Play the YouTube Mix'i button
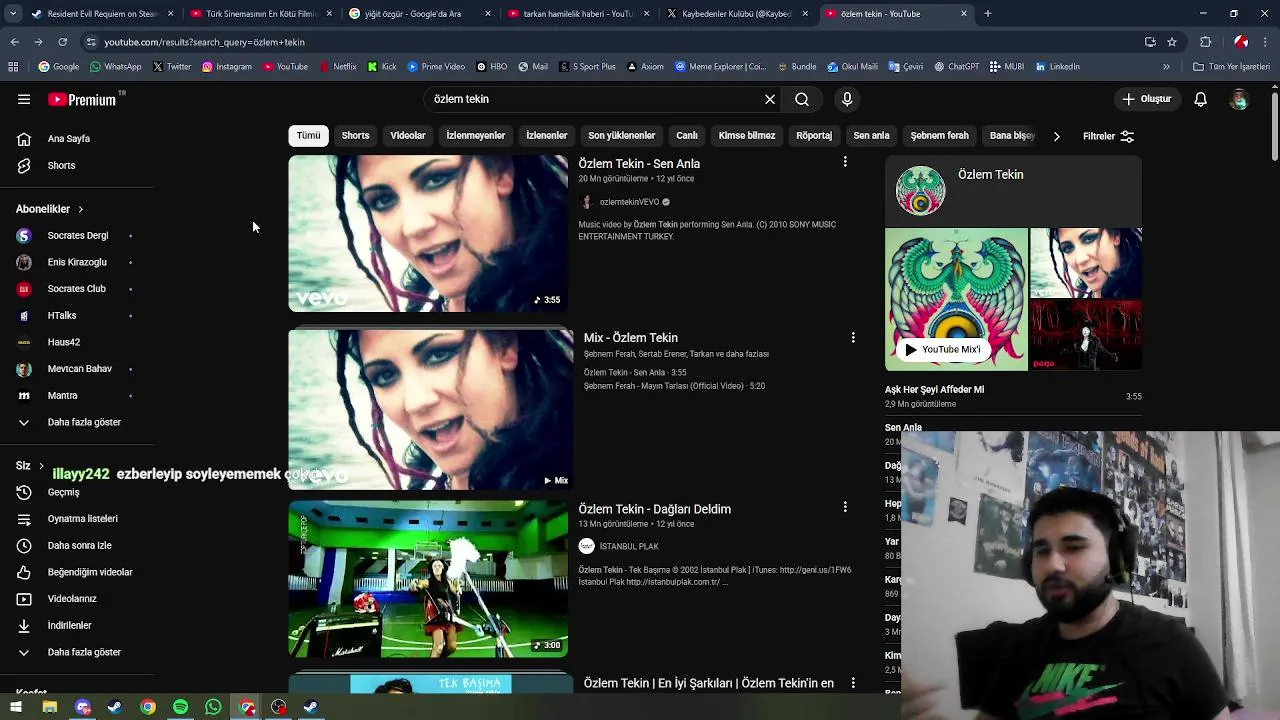This screenshot has width=1280, height=720. click(942, 349)
